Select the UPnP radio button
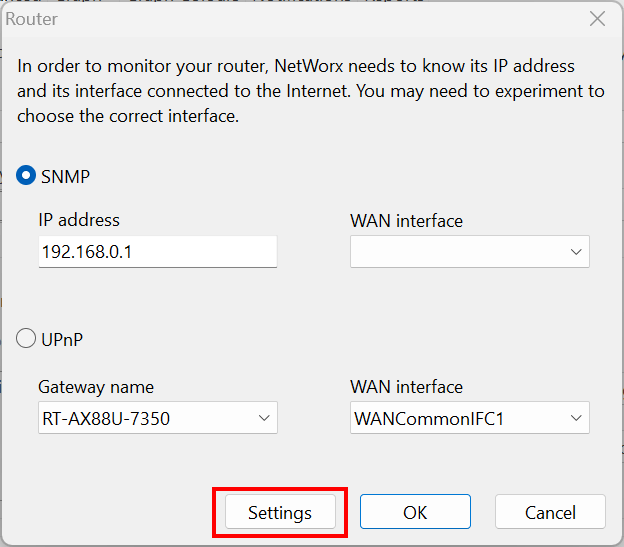 (x=26, y=339)
